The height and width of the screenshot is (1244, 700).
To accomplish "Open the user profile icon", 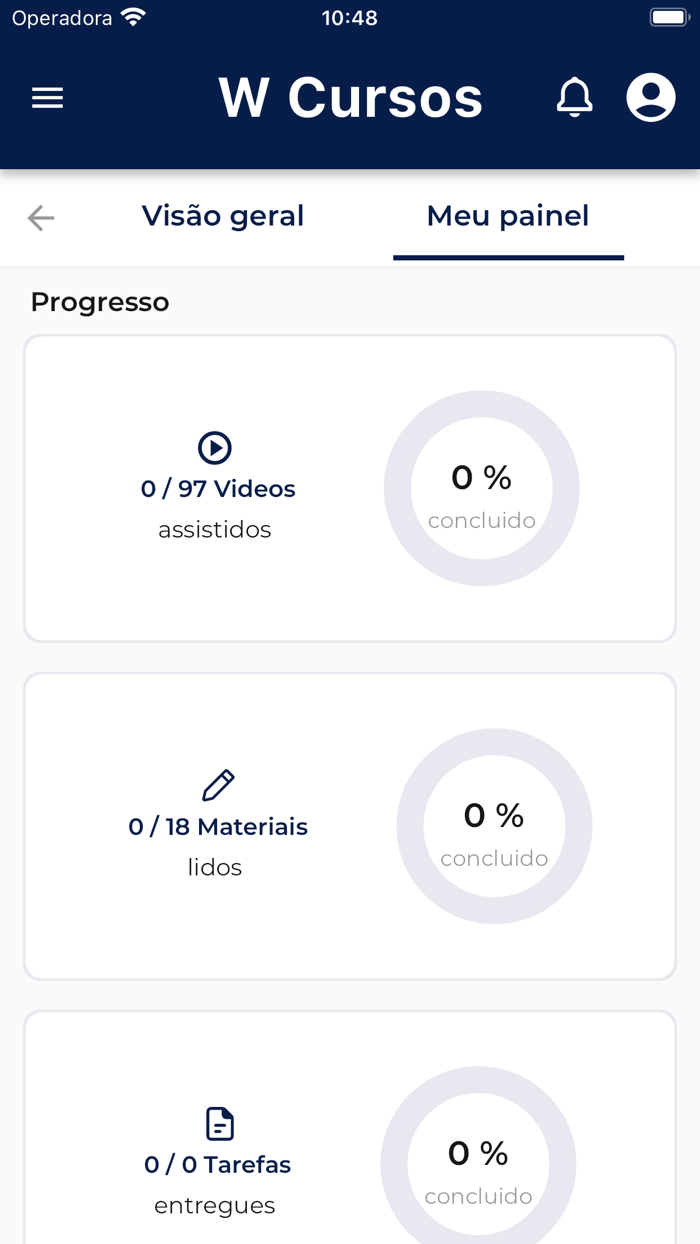I will click(x=650, y=98).
